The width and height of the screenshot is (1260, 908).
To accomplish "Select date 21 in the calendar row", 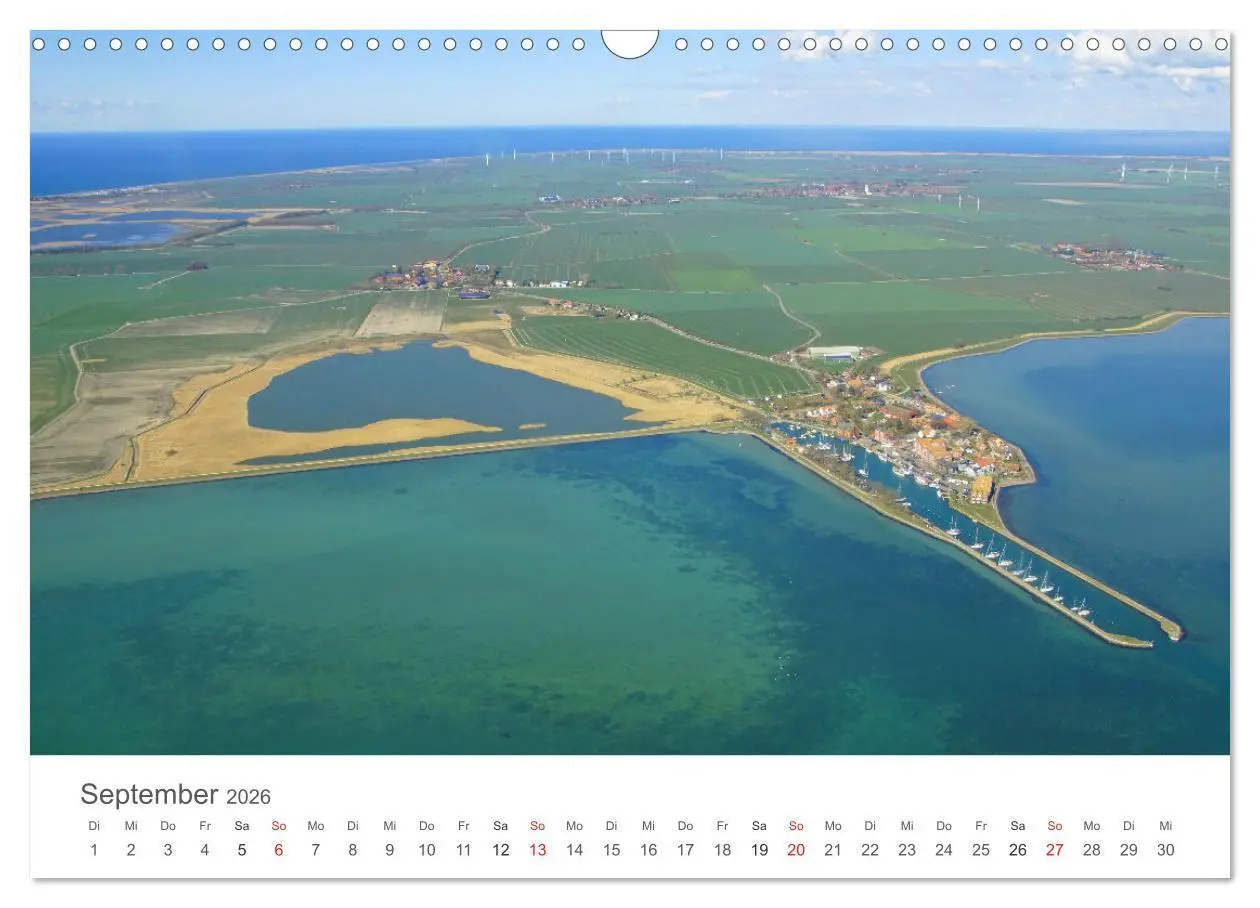I will click(834, 850).
